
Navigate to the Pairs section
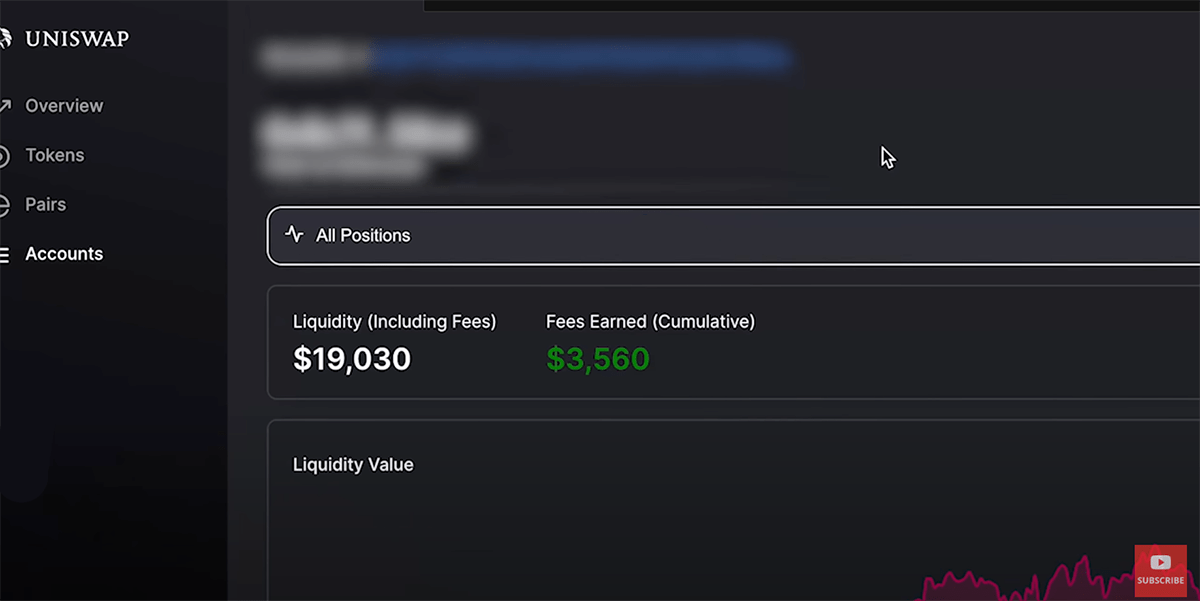[x=46, y=204]
